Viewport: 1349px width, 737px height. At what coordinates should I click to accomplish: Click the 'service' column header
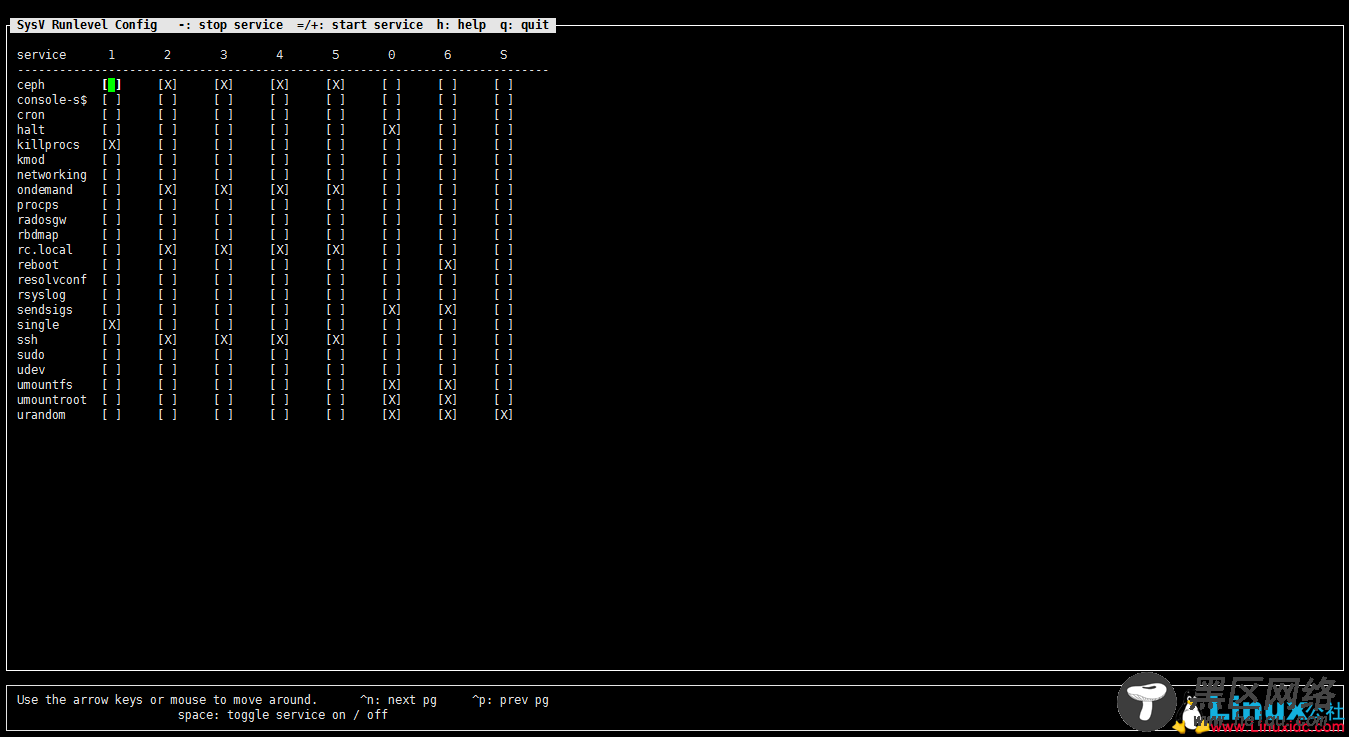click(x=42, y=55)
